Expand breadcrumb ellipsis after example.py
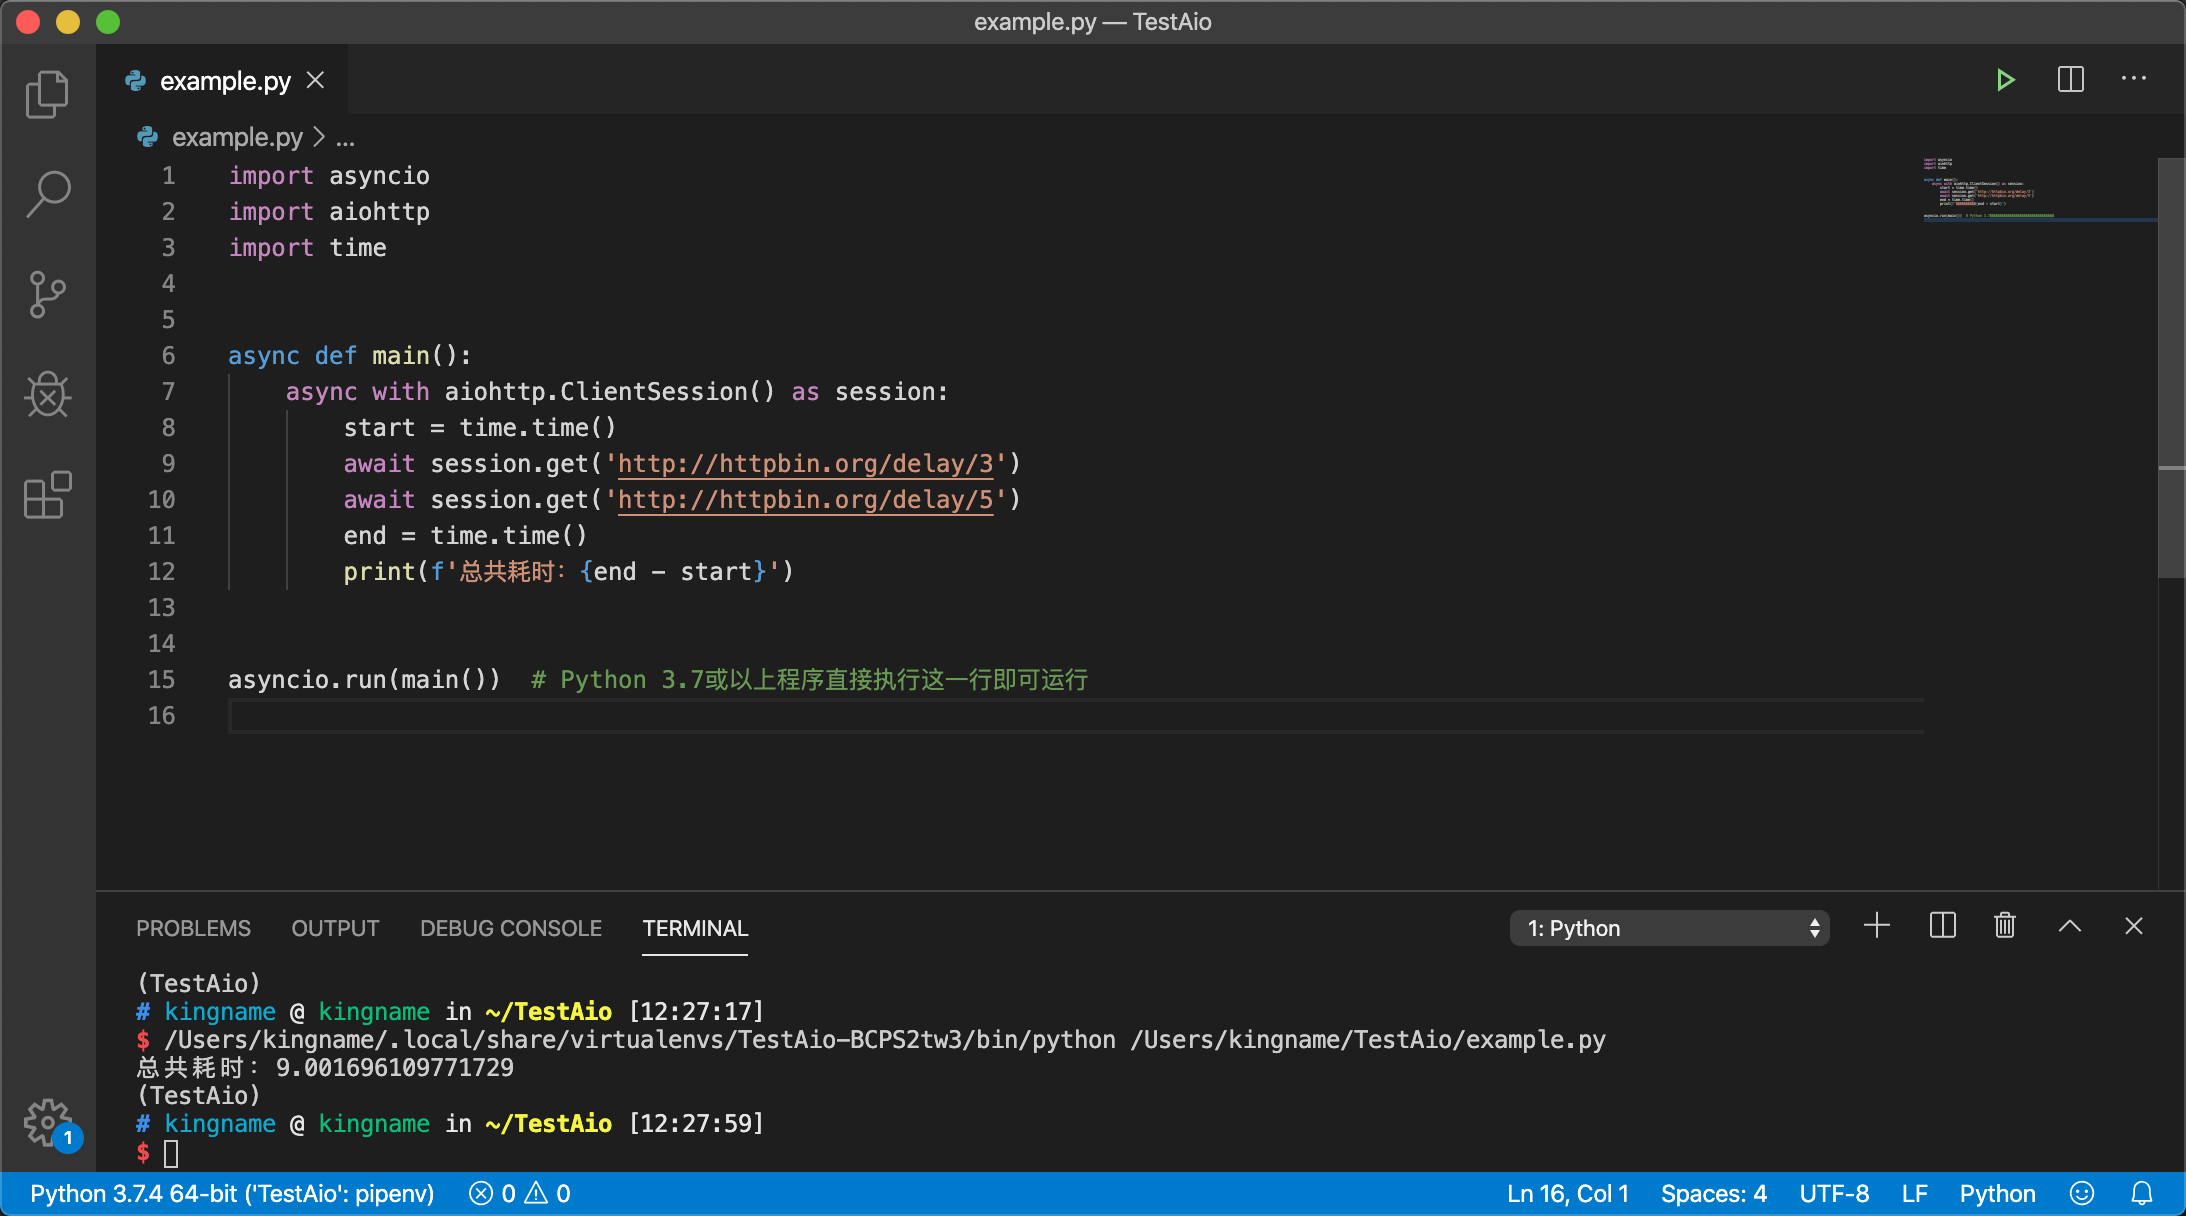 [345, 138]
